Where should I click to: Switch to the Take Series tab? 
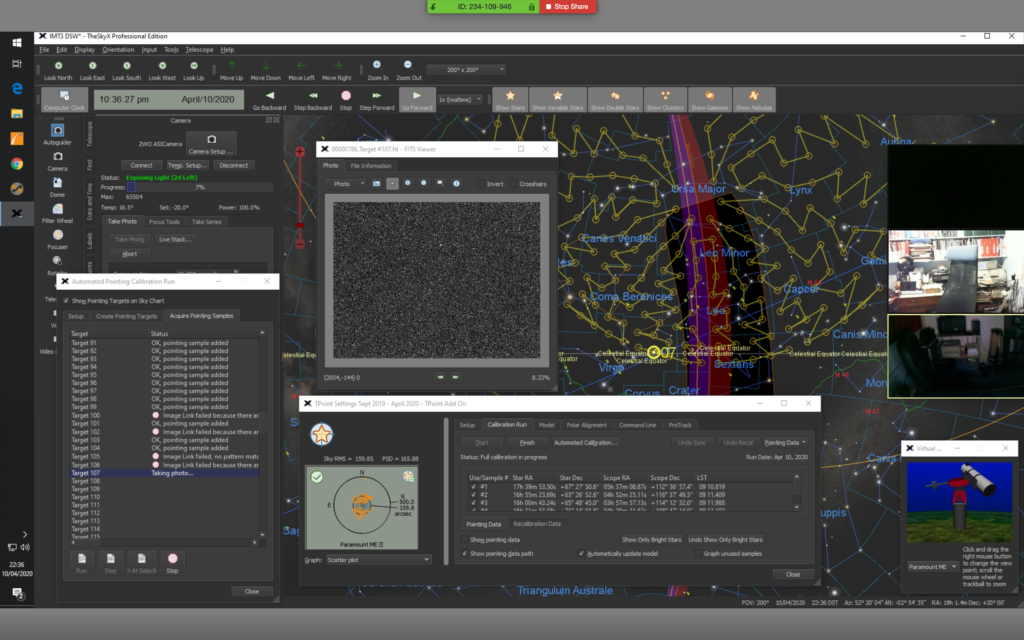click(206, 221)
